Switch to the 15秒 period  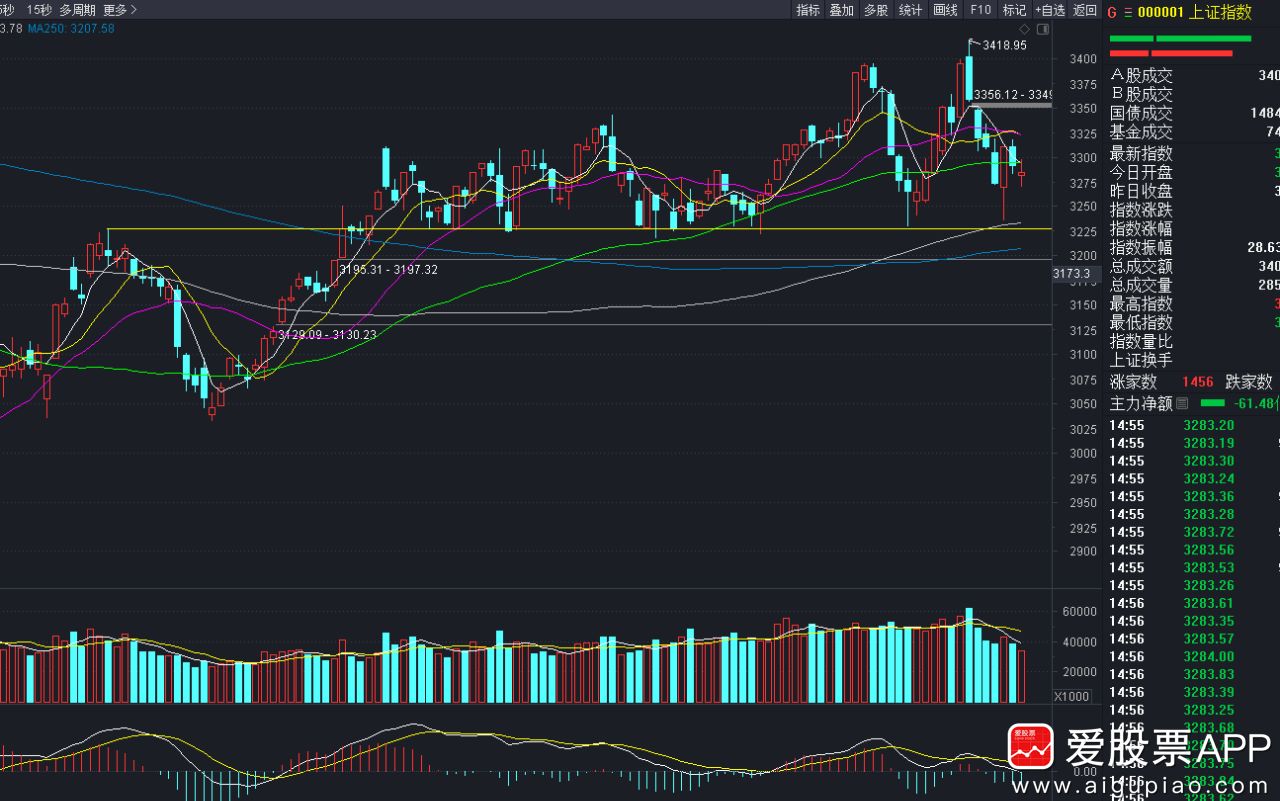coord(40,10)
